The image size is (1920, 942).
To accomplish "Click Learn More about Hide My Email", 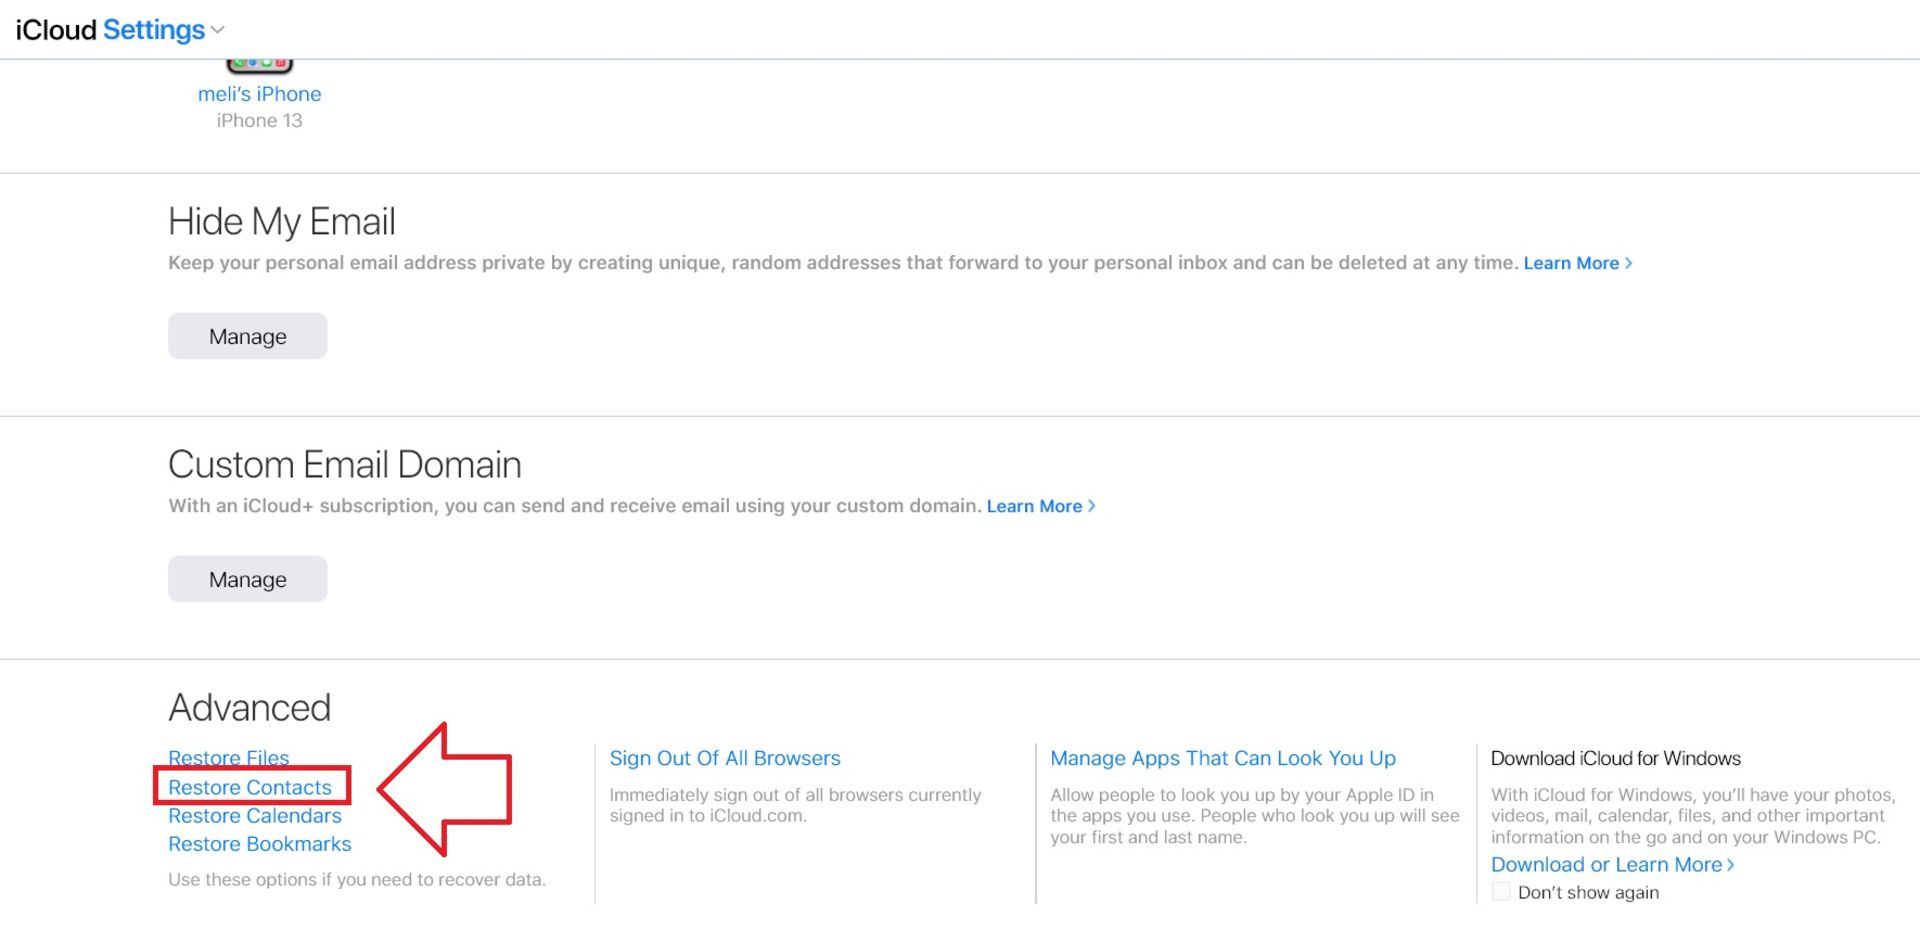I will click(1571, 263).
